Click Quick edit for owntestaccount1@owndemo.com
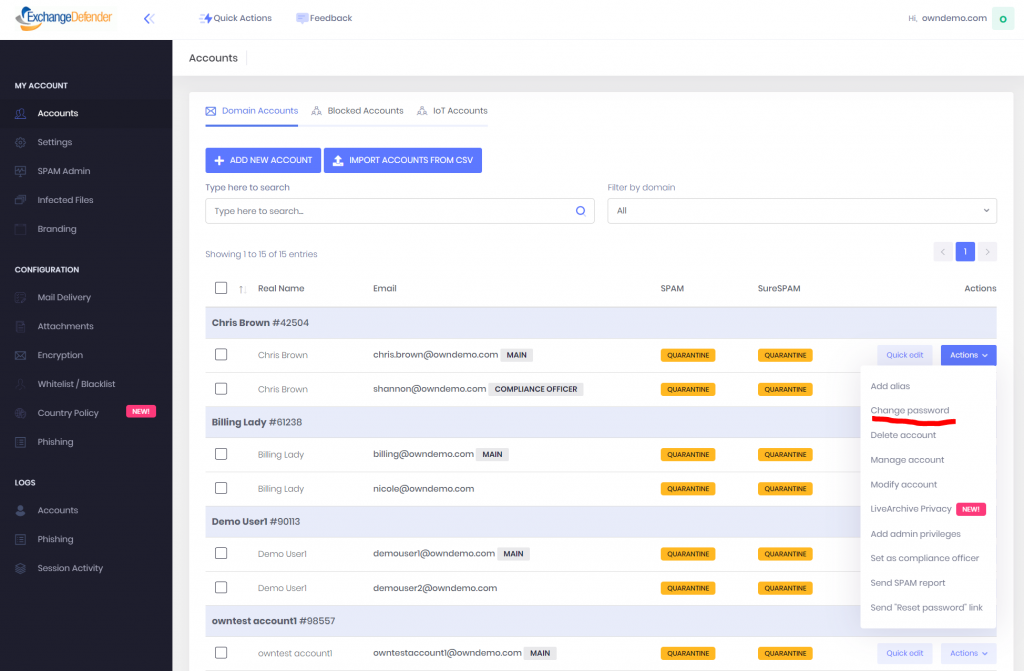 (904, 653)
